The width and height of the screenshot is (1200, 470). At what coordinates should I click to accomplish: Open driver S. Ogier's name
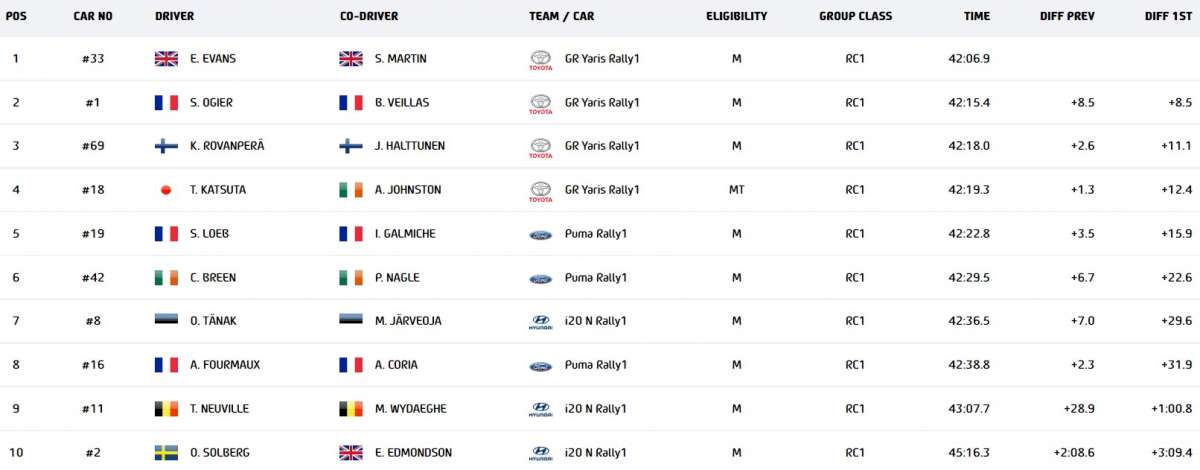(211, 102)
